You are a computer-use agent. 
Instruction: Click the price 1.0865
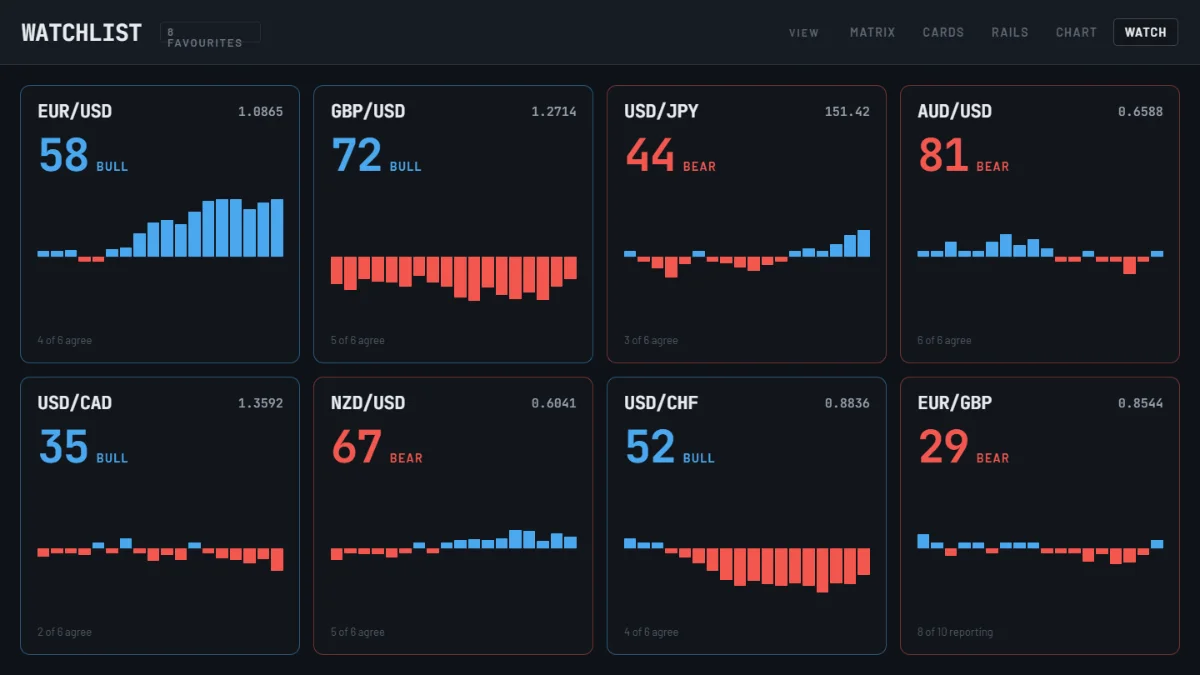260,112
